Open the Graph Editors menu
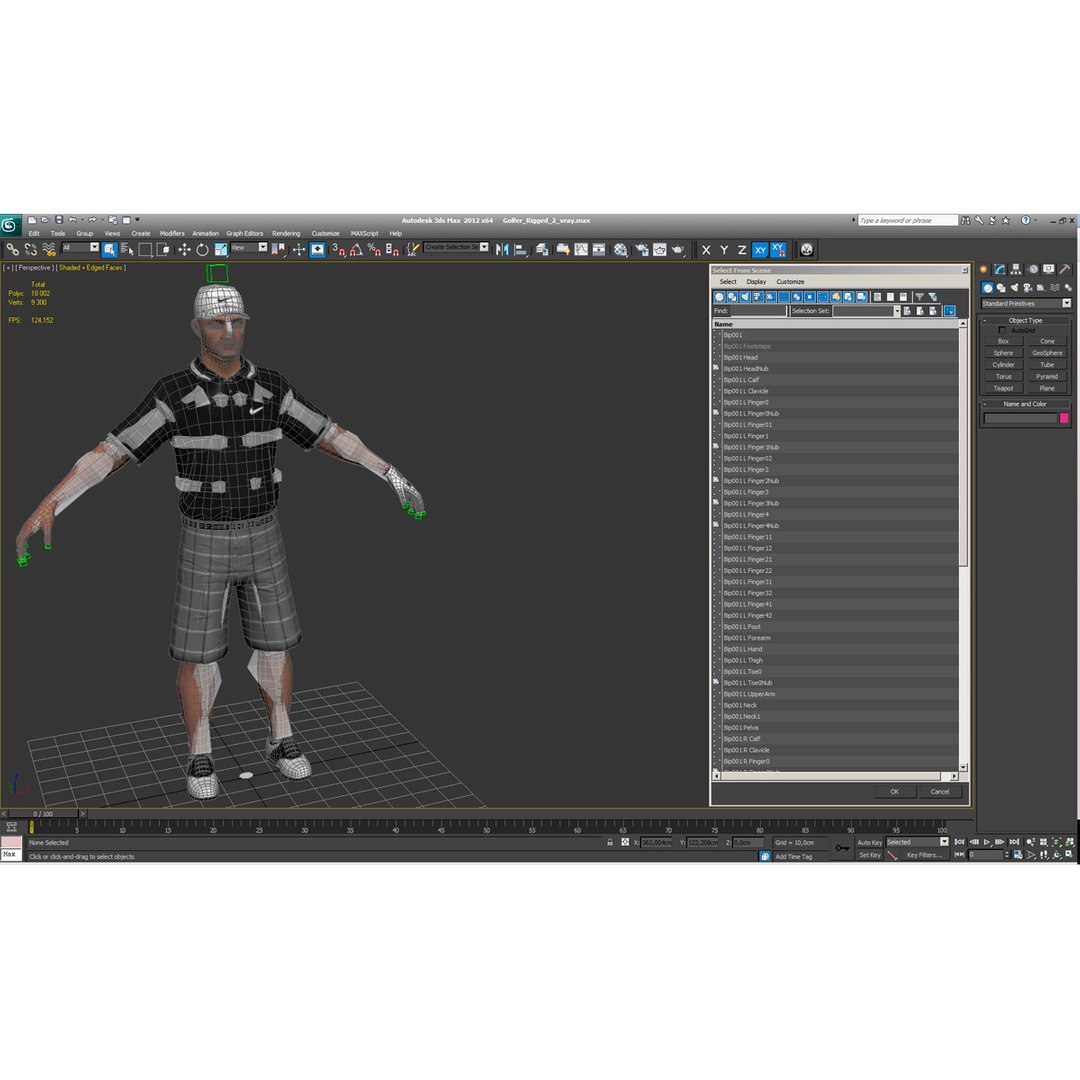The image size is (1080, 1080). tap(245, 233)
